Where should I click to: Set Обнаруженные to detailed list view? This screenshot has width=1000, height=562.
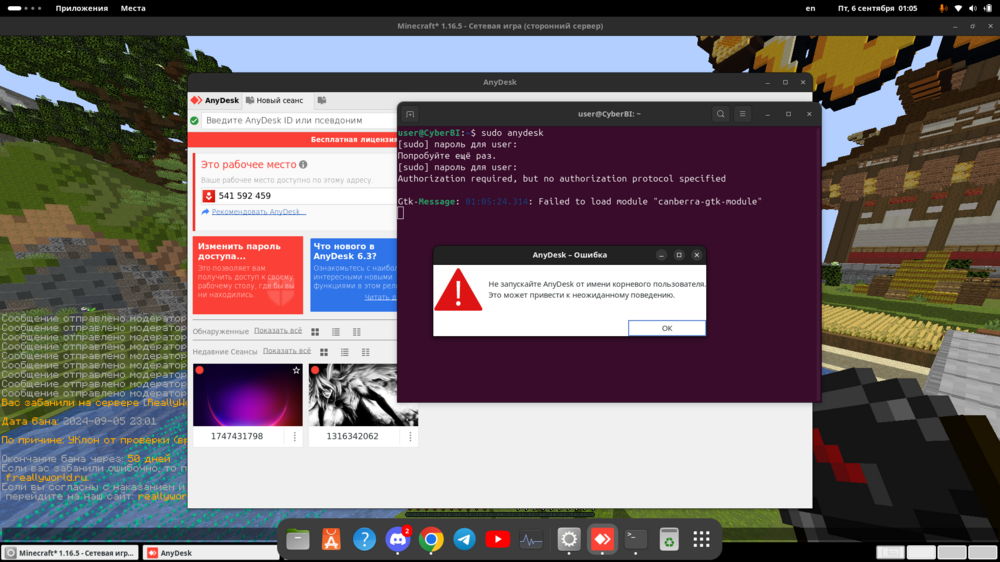357,332
